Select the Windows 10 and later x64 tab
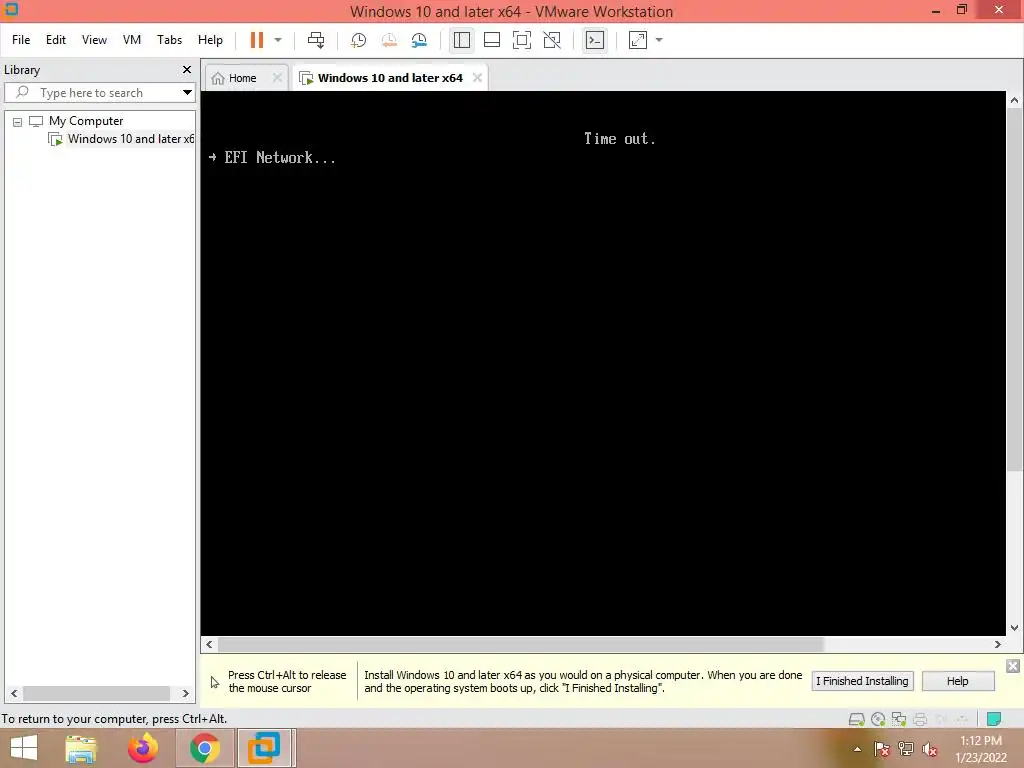The height and width of the screenshot is (768, 1024). [390, 78]
